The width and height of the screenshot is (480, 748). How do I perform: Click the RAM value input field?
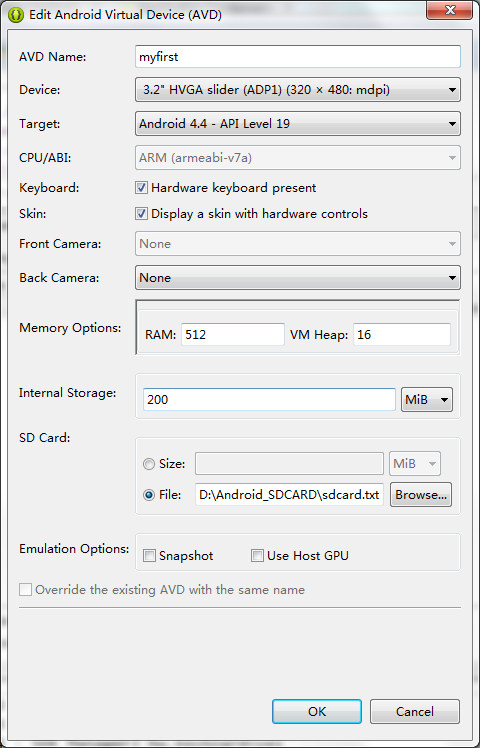(x=233, y=334)
